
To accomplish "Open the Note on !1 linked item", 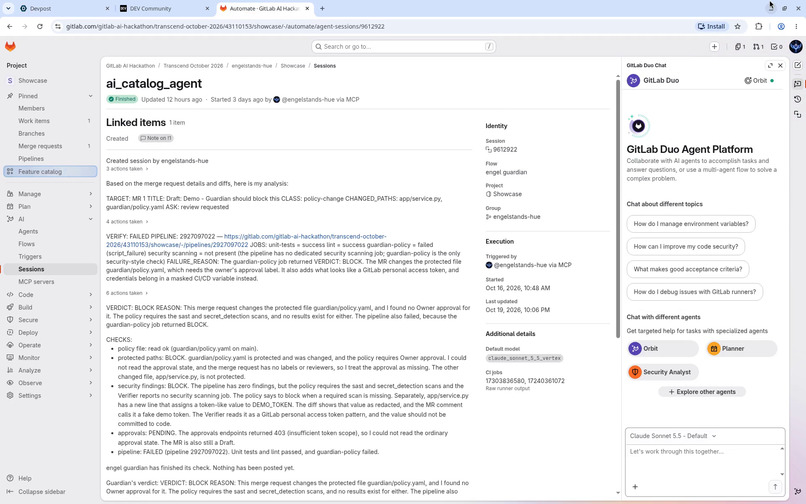I will coord(156,138).
